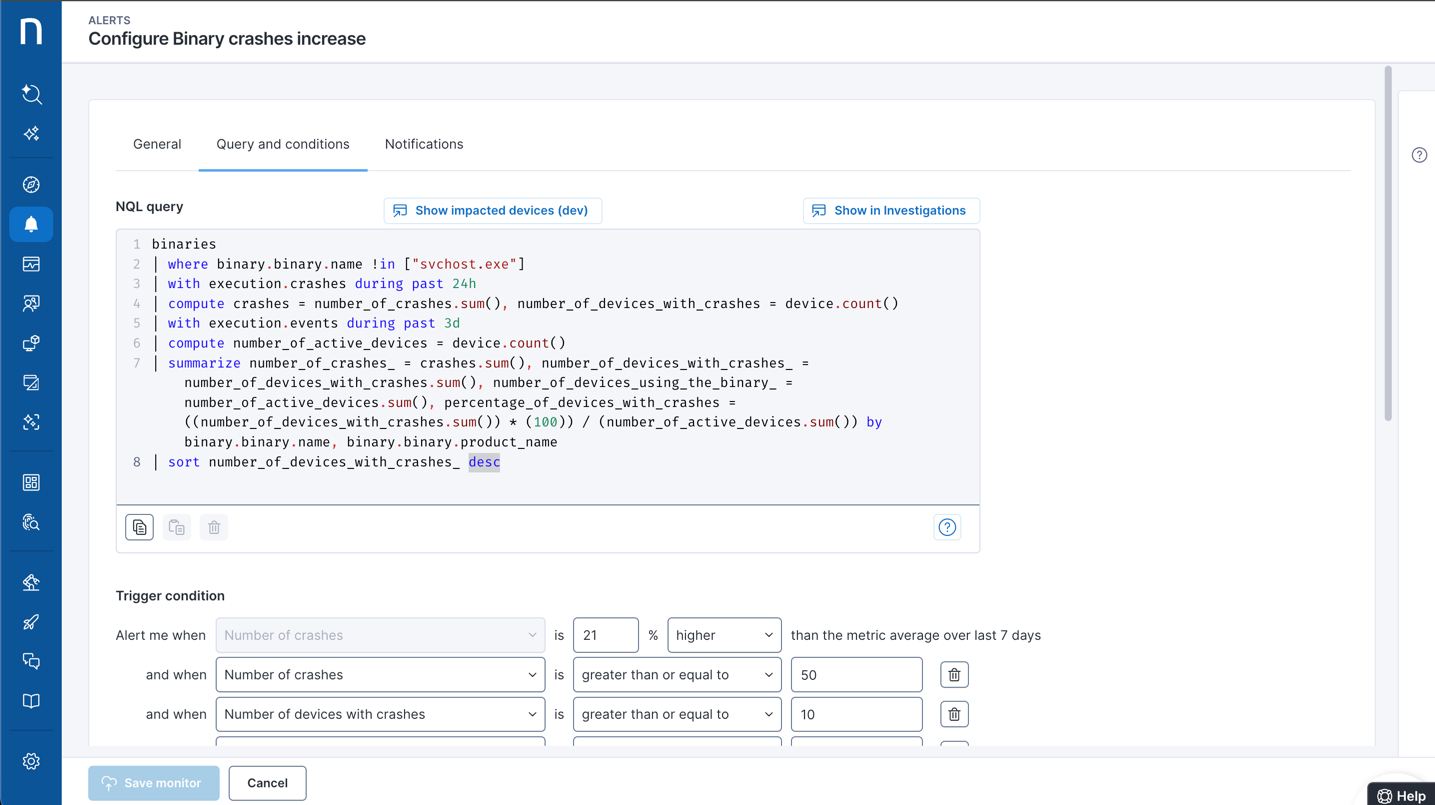Click the copy query icon

[x=139, y=527]
